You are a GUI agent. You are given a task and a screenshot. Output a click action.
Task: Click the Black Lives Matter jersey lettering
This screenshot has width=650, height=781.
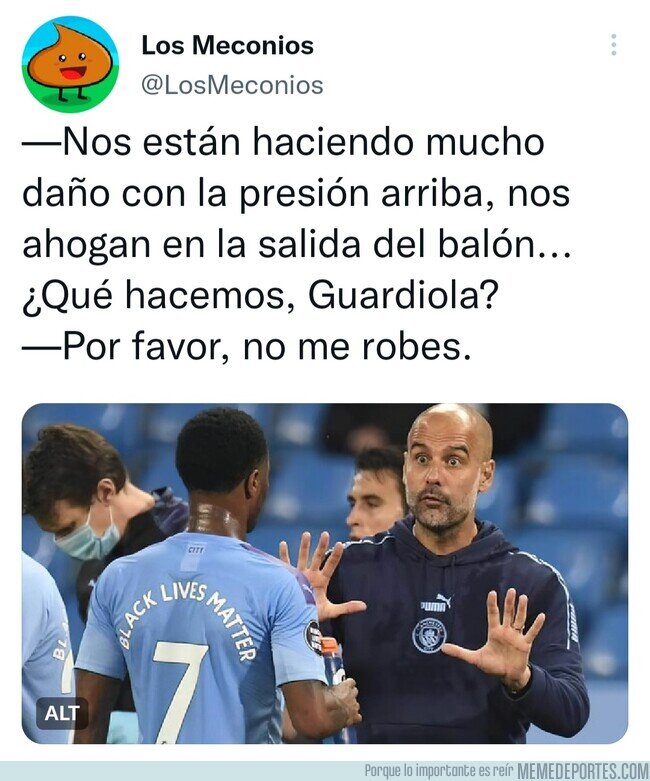[187, 615]
